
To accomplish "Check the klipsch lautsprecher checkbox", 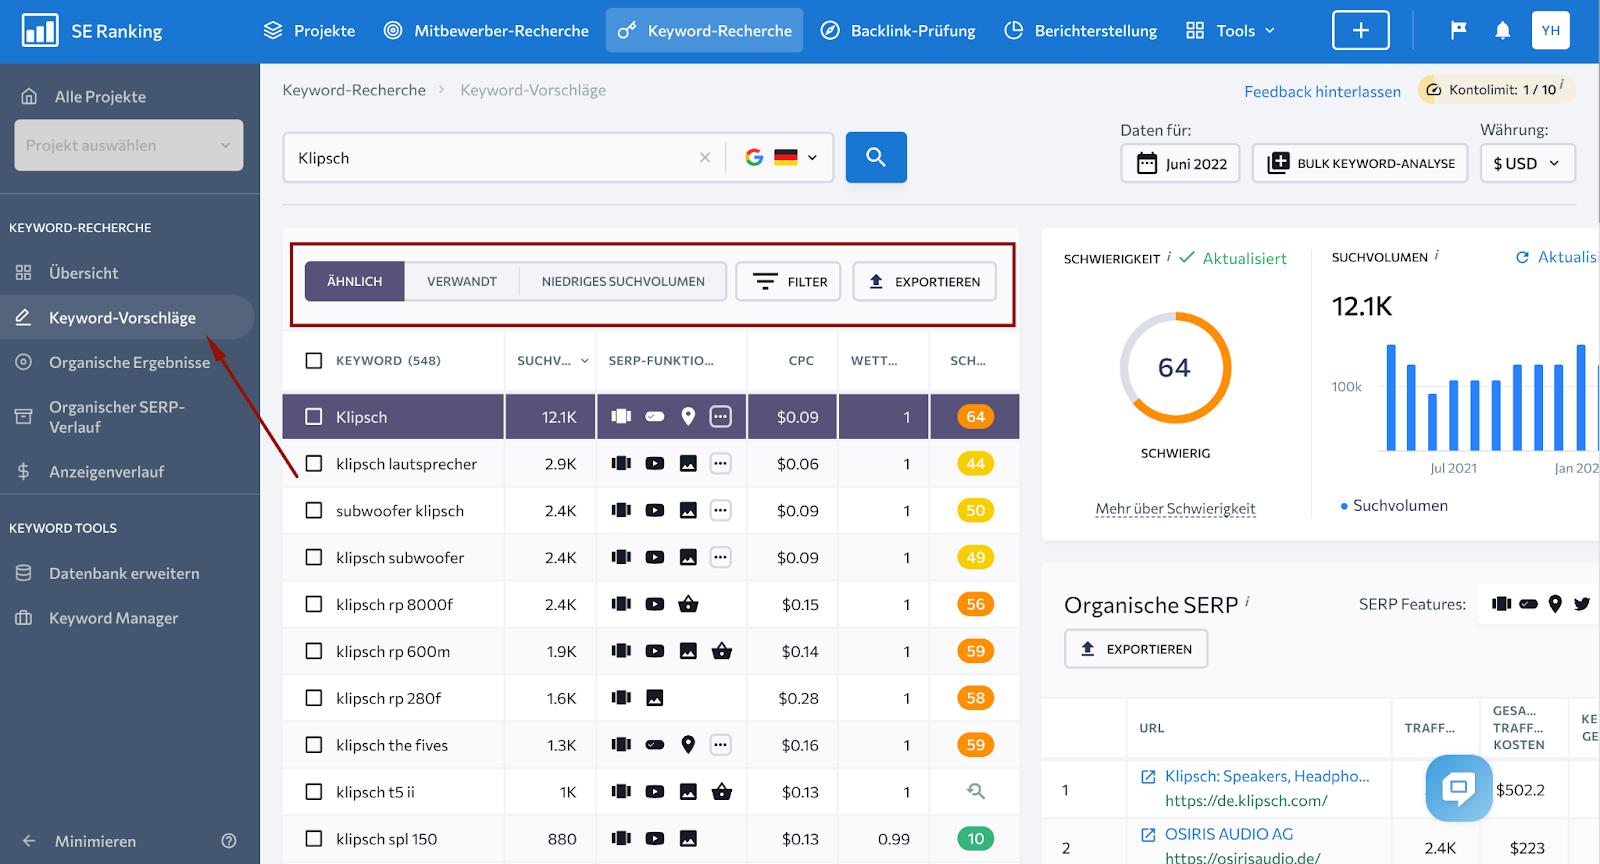I will click(314, 464).
